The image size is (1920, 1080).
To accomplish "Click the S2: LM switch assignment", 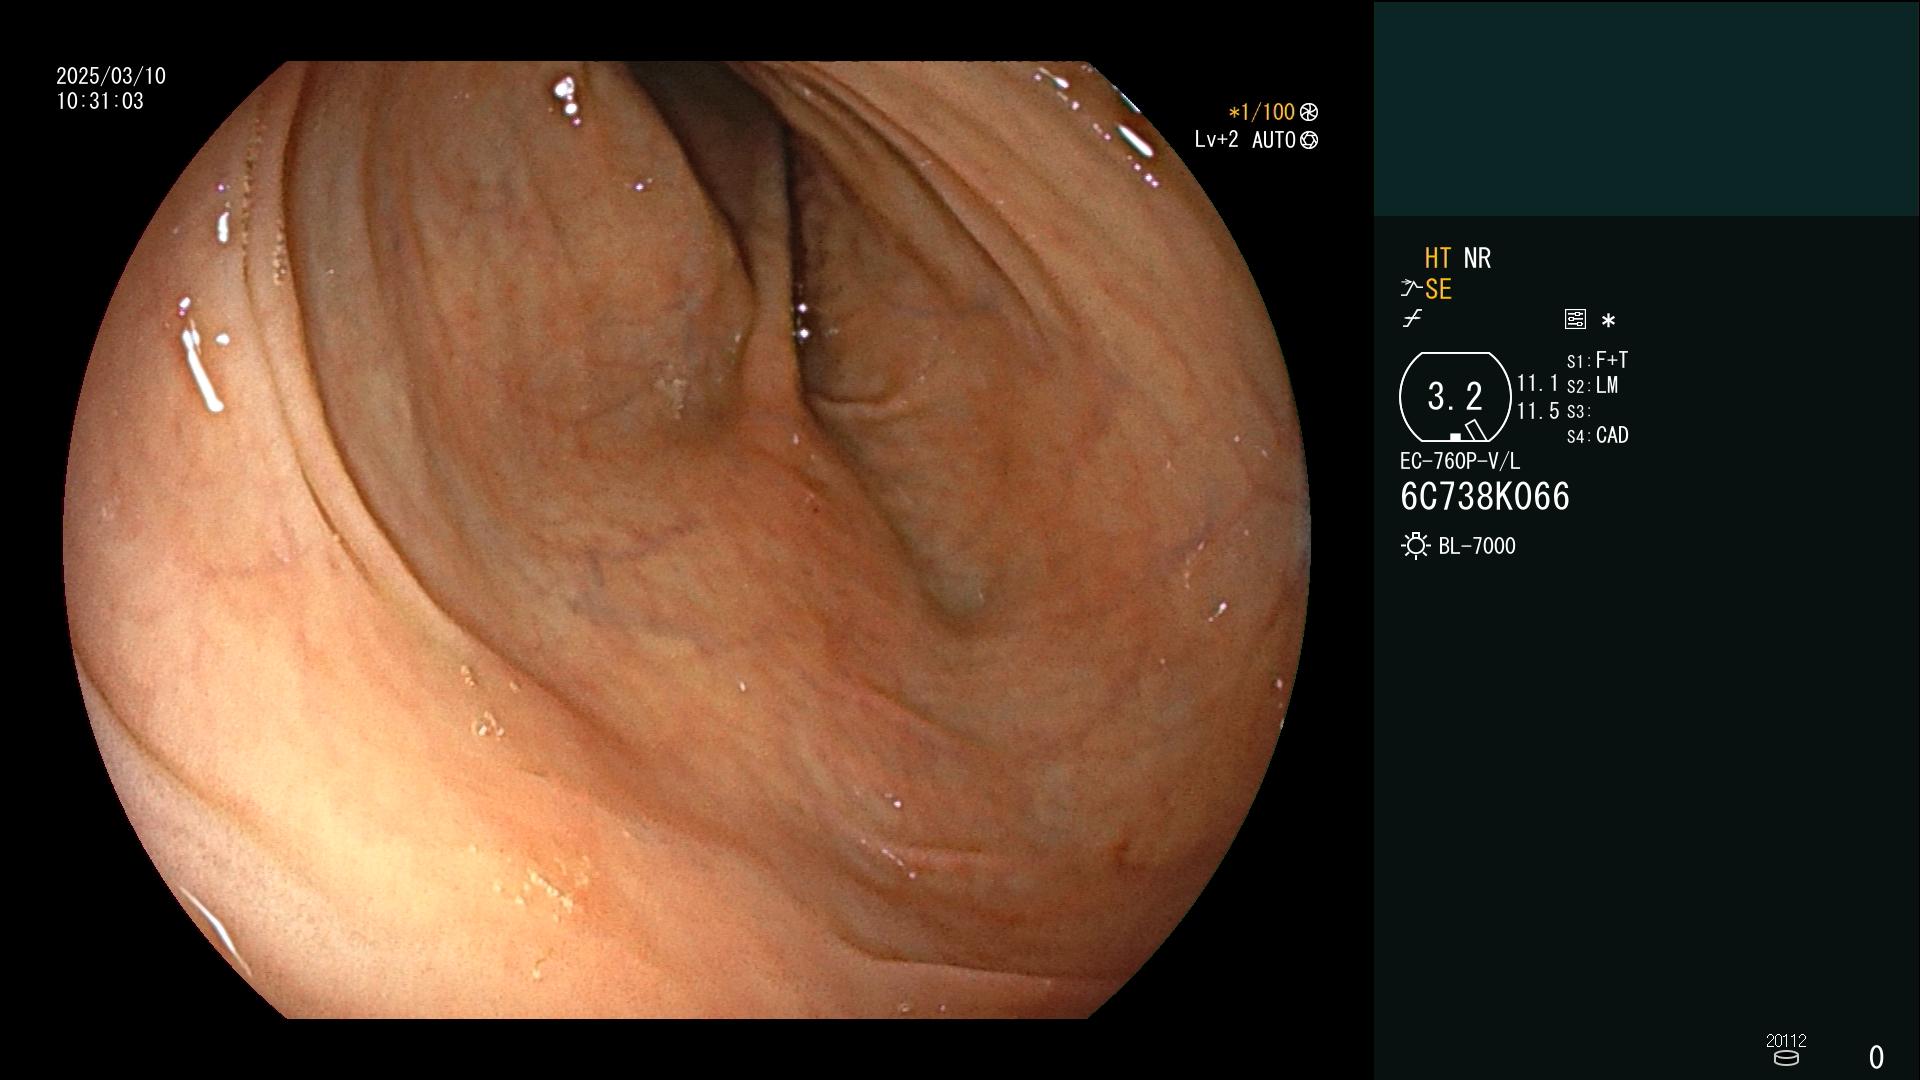I will [1593, 385].
